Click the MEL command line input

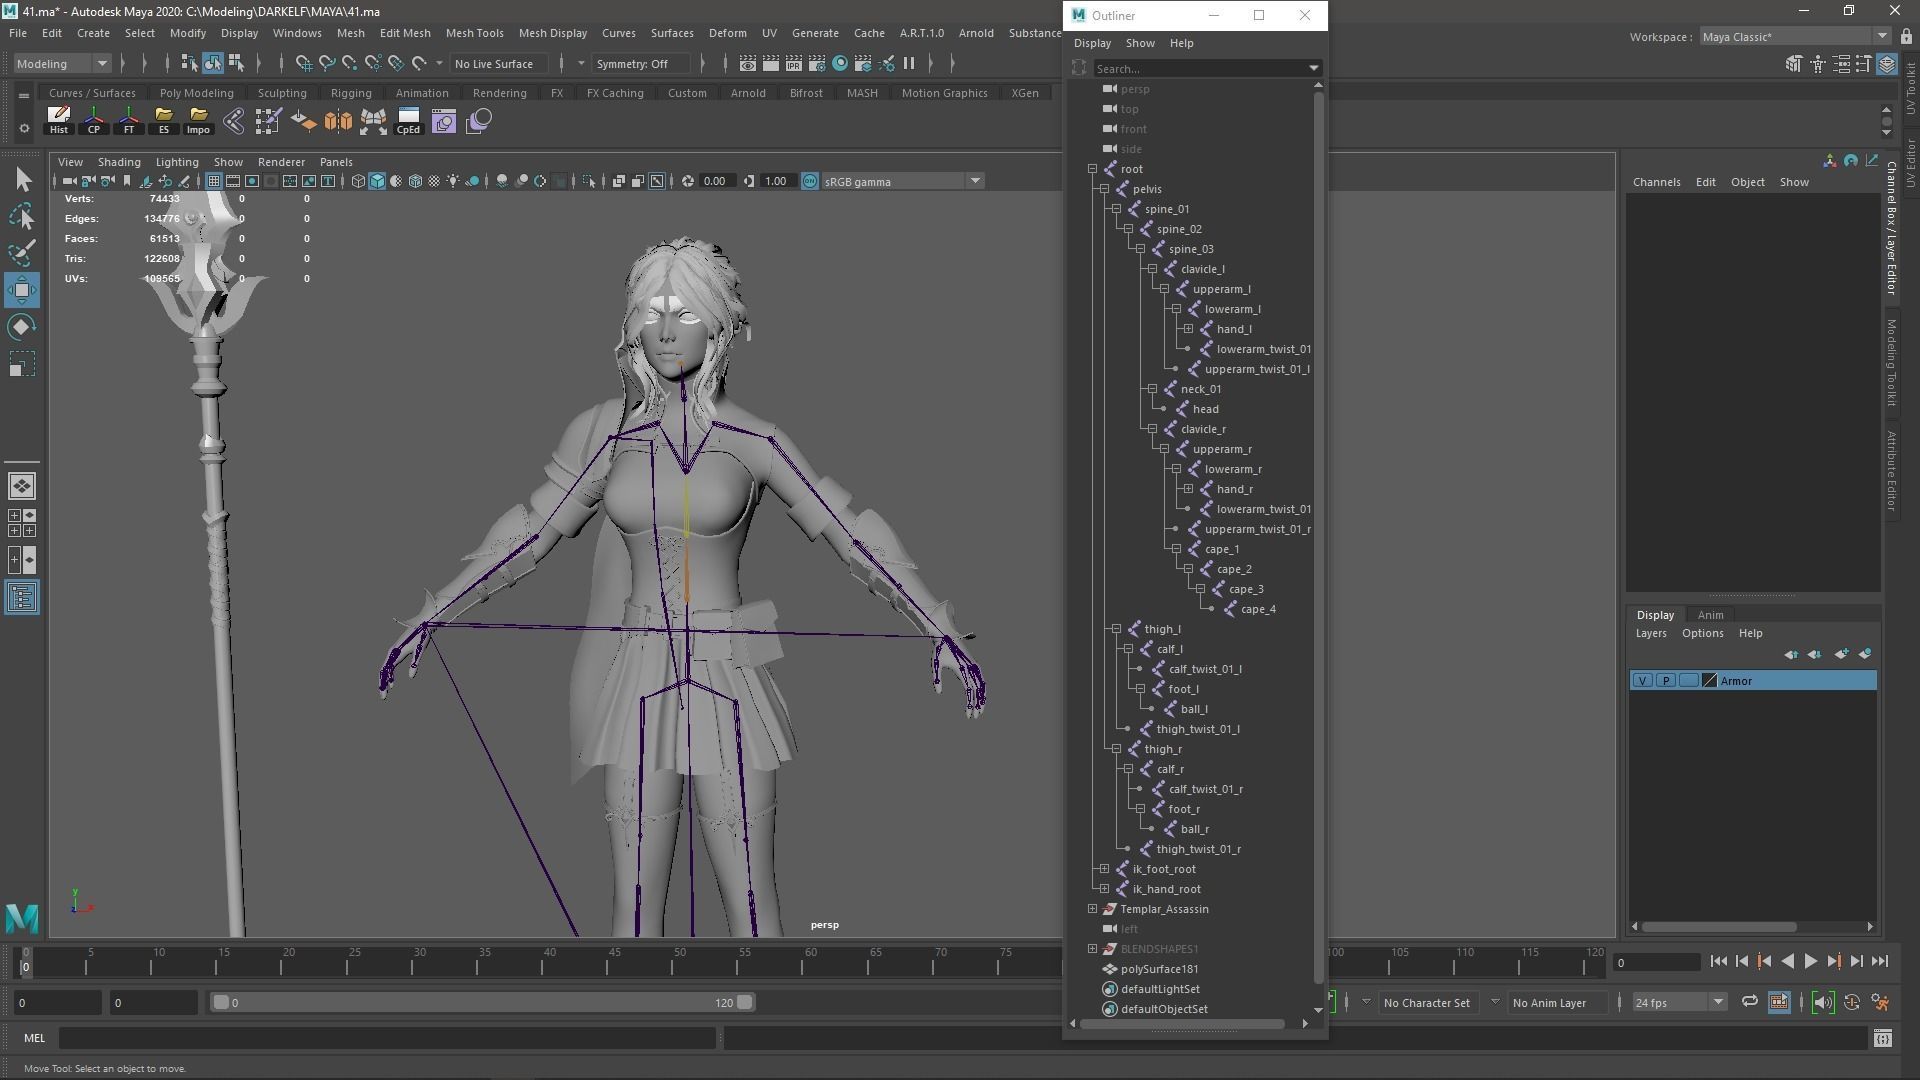[388, 1038]
